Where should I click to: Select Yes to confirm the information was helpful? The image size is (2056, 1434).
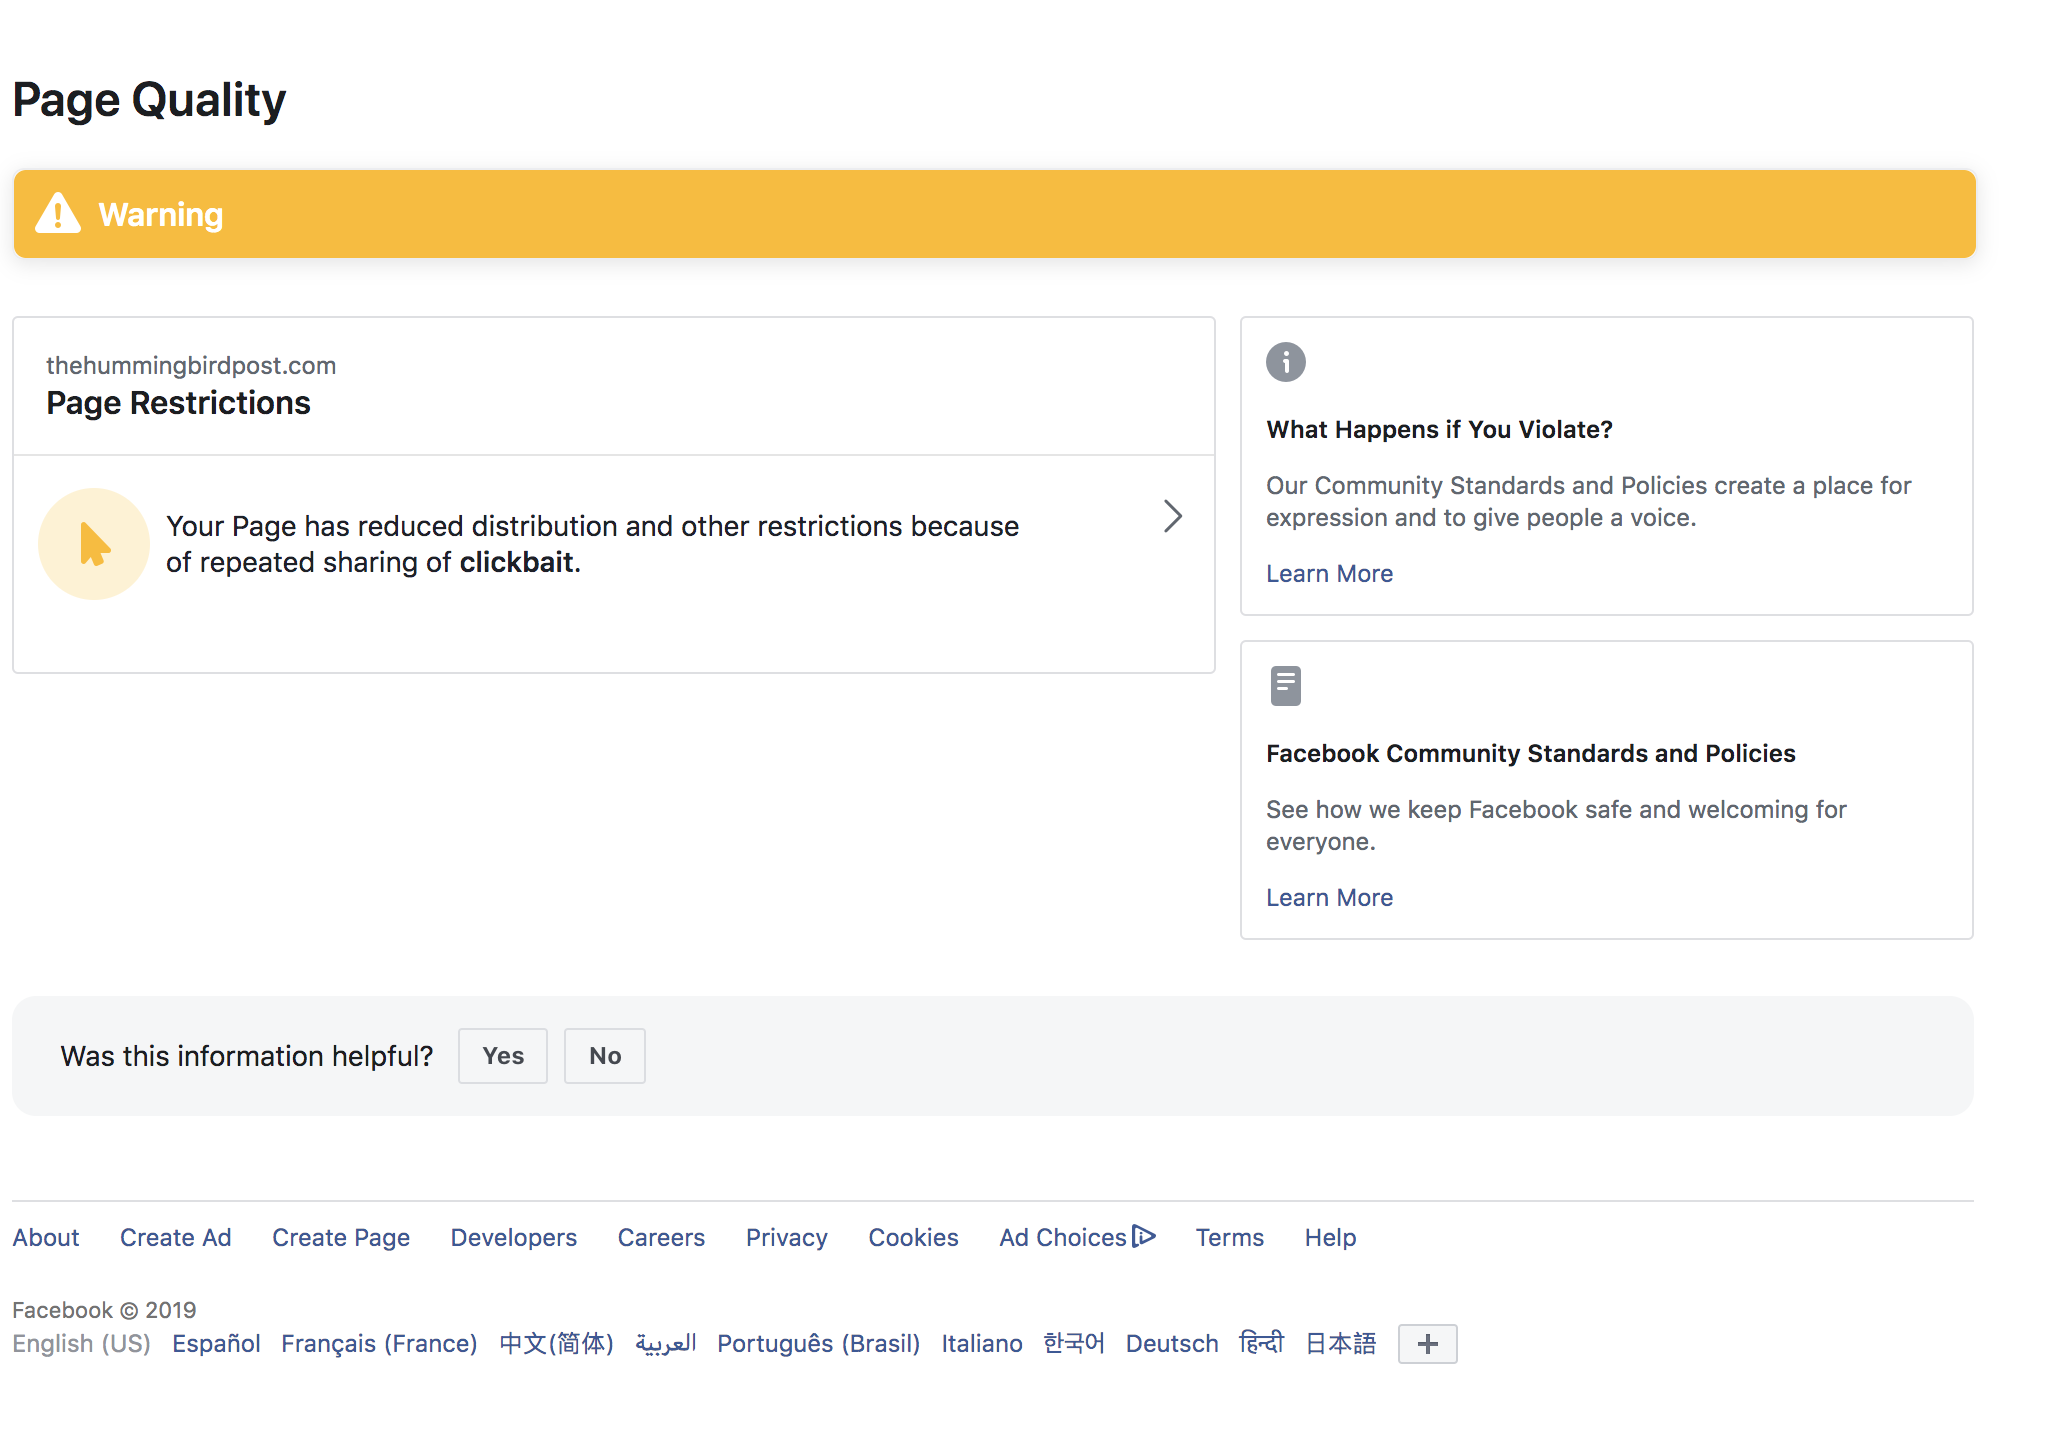tap(502, 1055)
